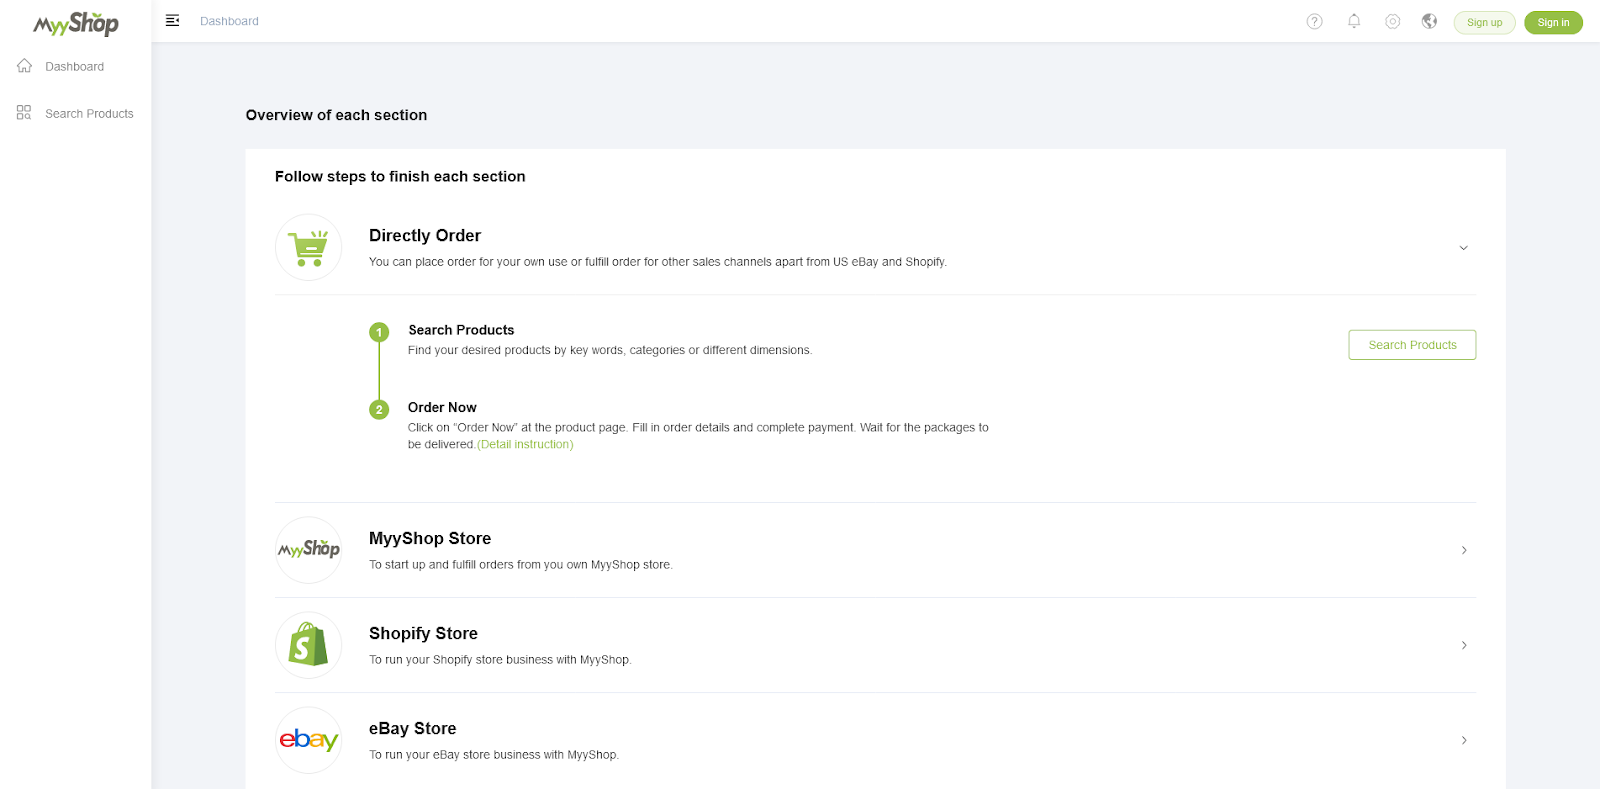This screenshot has height=789, width=1600.
Task: Click the outlined Search Products button
Action: pyautogui.click(x=1411, y=345)
